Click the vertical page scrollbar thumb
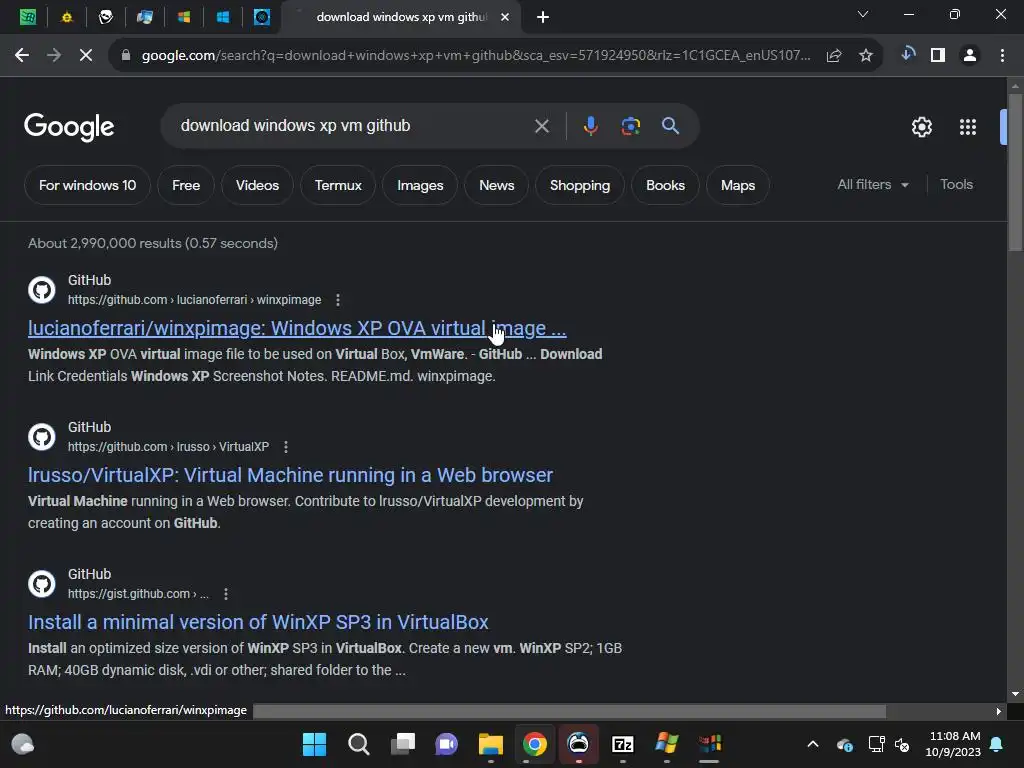Screen dimensions: 1024x768 pos(1015,172)
